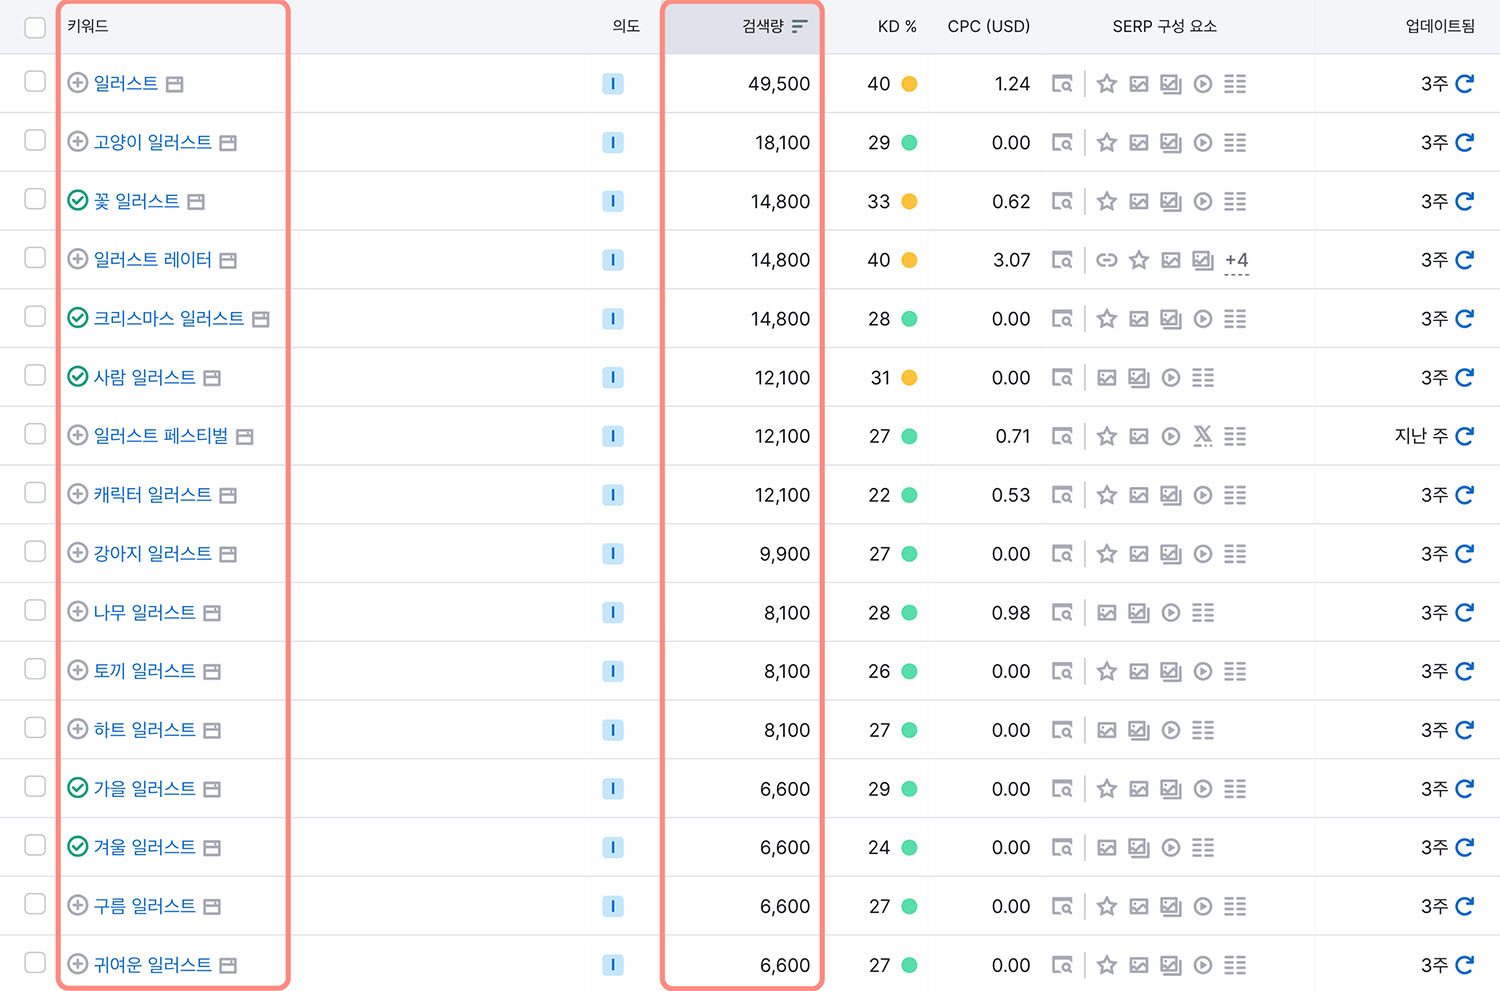Image resolution: width=1500 pixels, height=991 pixels.
Task: Select the checkbox for 일러스트 레이터 row
Action: pos(35,257)
